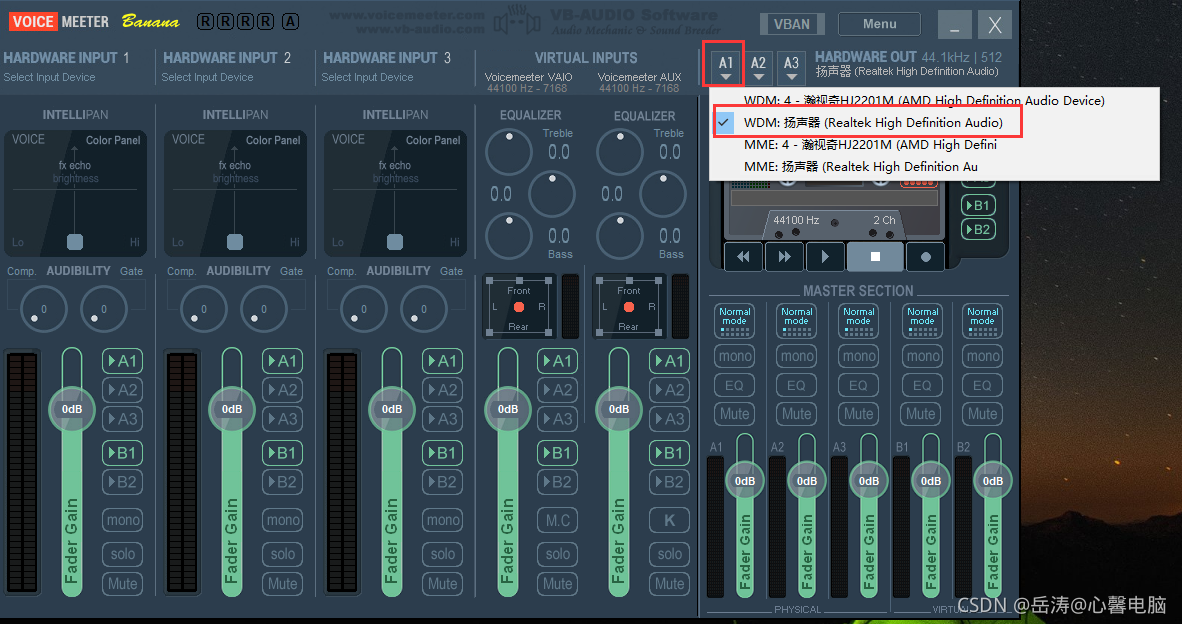Select input device for Hardware Input 2
1182x624 pixels.
point(207,77)
